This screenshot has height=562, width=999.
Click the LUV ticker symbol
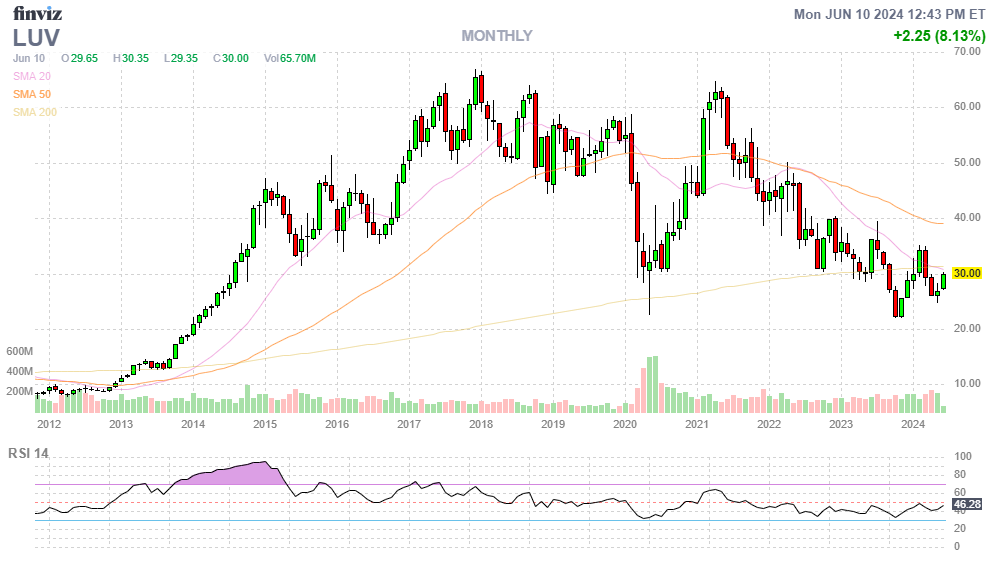click(x=36, y=38)
